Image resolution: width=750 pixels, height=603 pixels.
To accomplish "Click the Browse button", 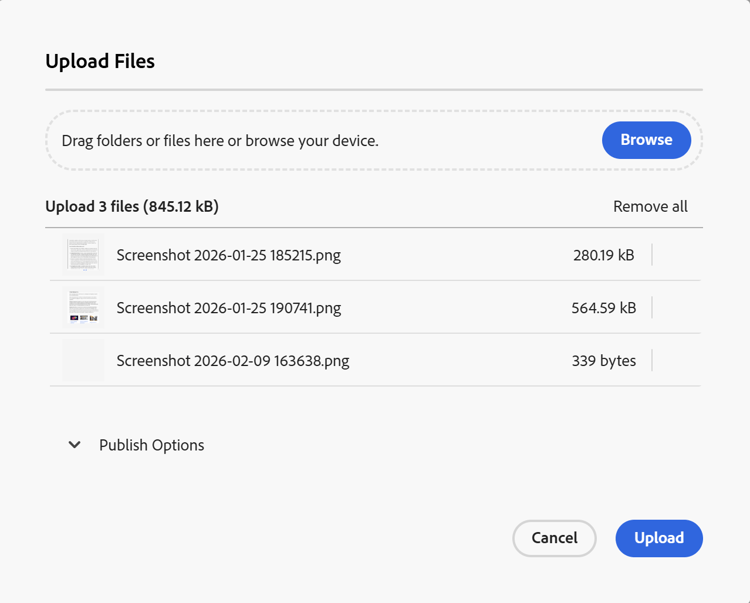I will click(646, 140).
